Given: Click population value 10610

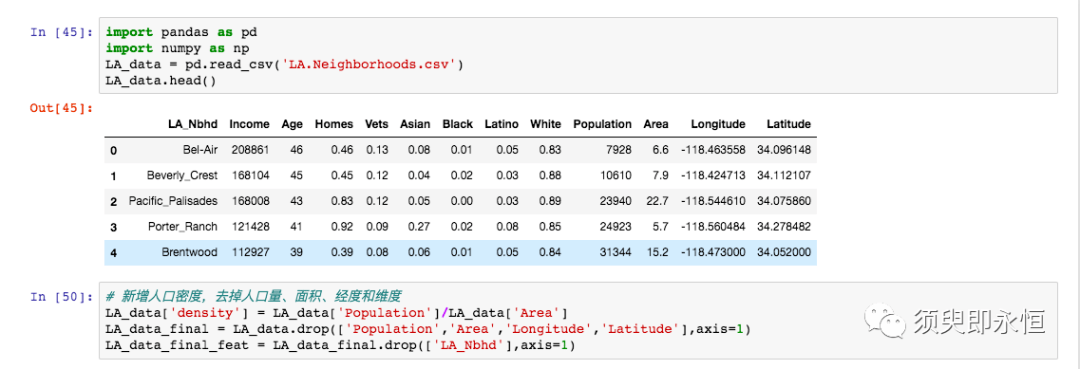Looking at the screenshot, I should pos(615,176).
